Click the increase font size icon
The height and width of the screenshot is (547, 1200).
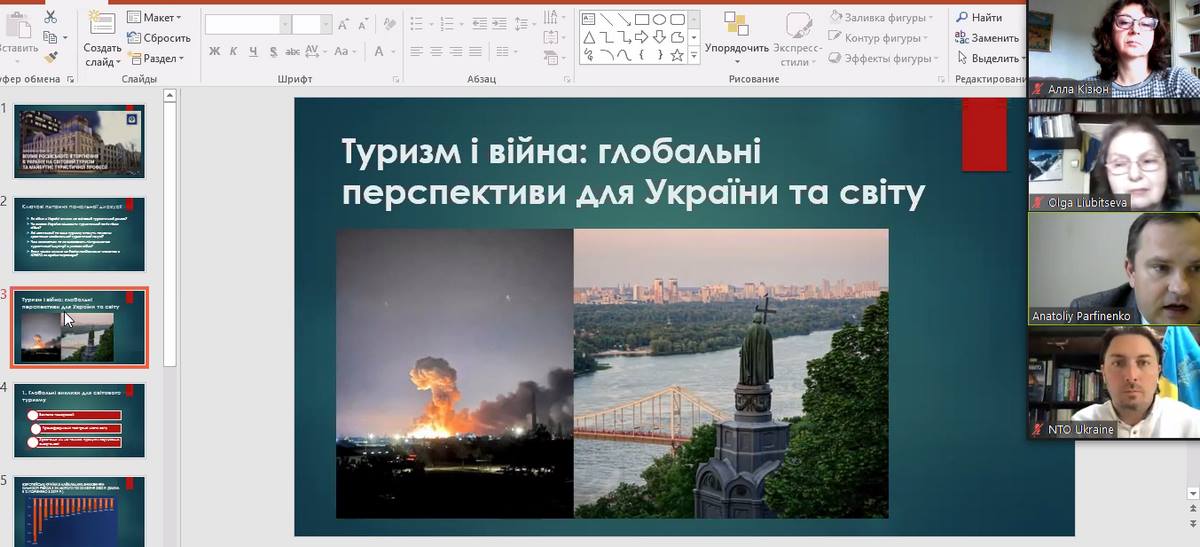tap(343, 25)
